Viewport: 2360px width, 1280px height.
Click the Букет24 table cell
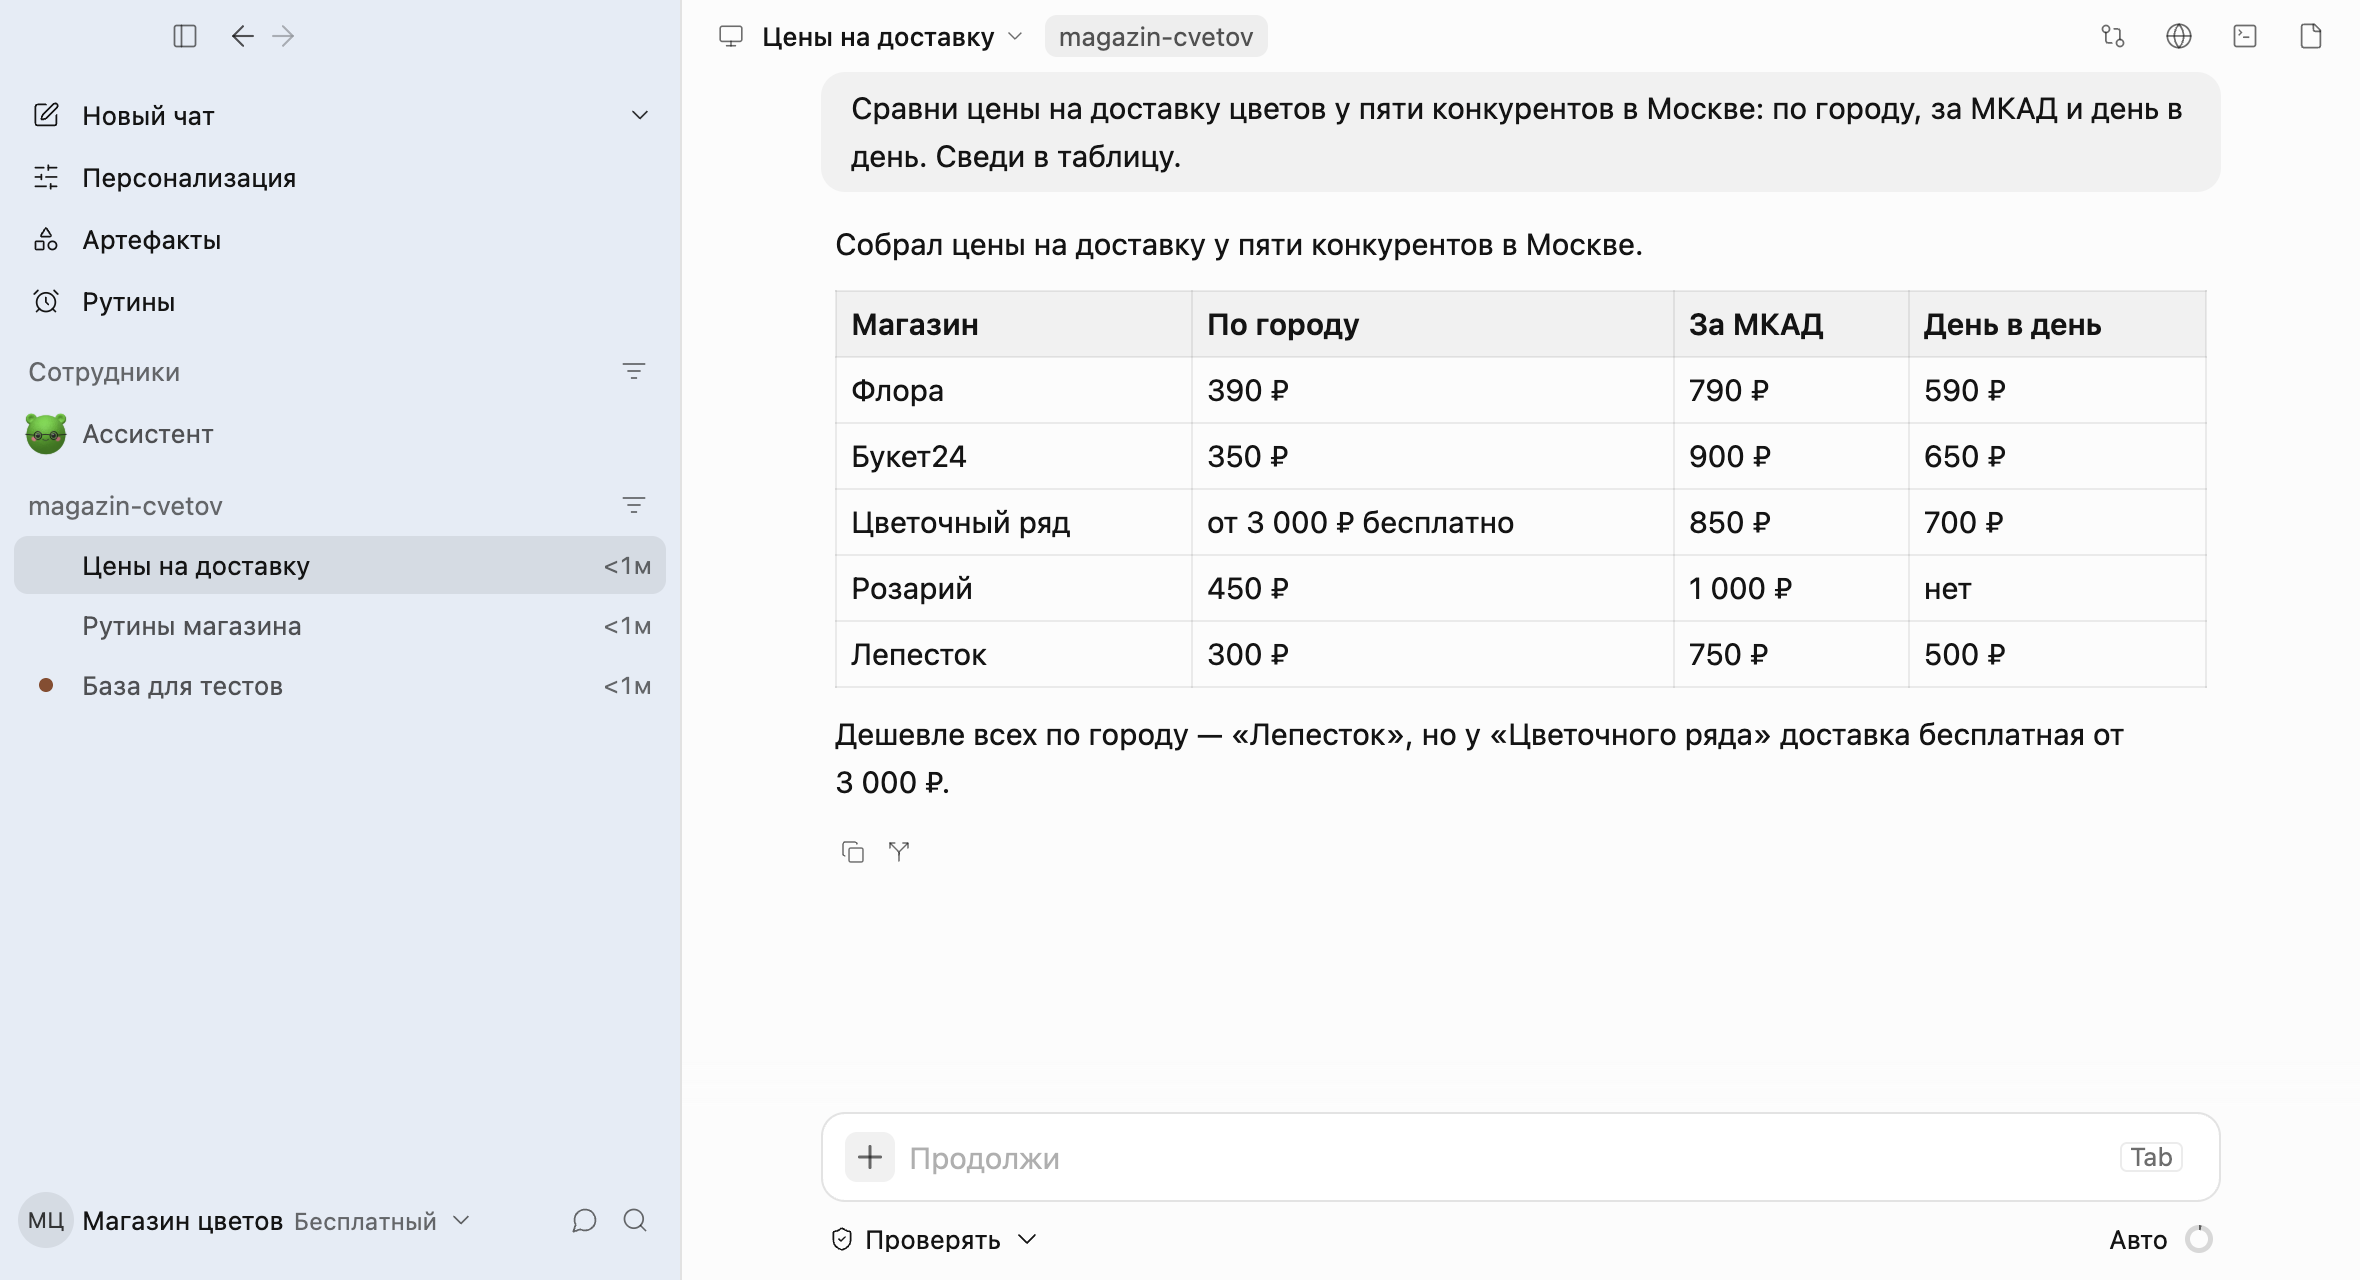1013,456
